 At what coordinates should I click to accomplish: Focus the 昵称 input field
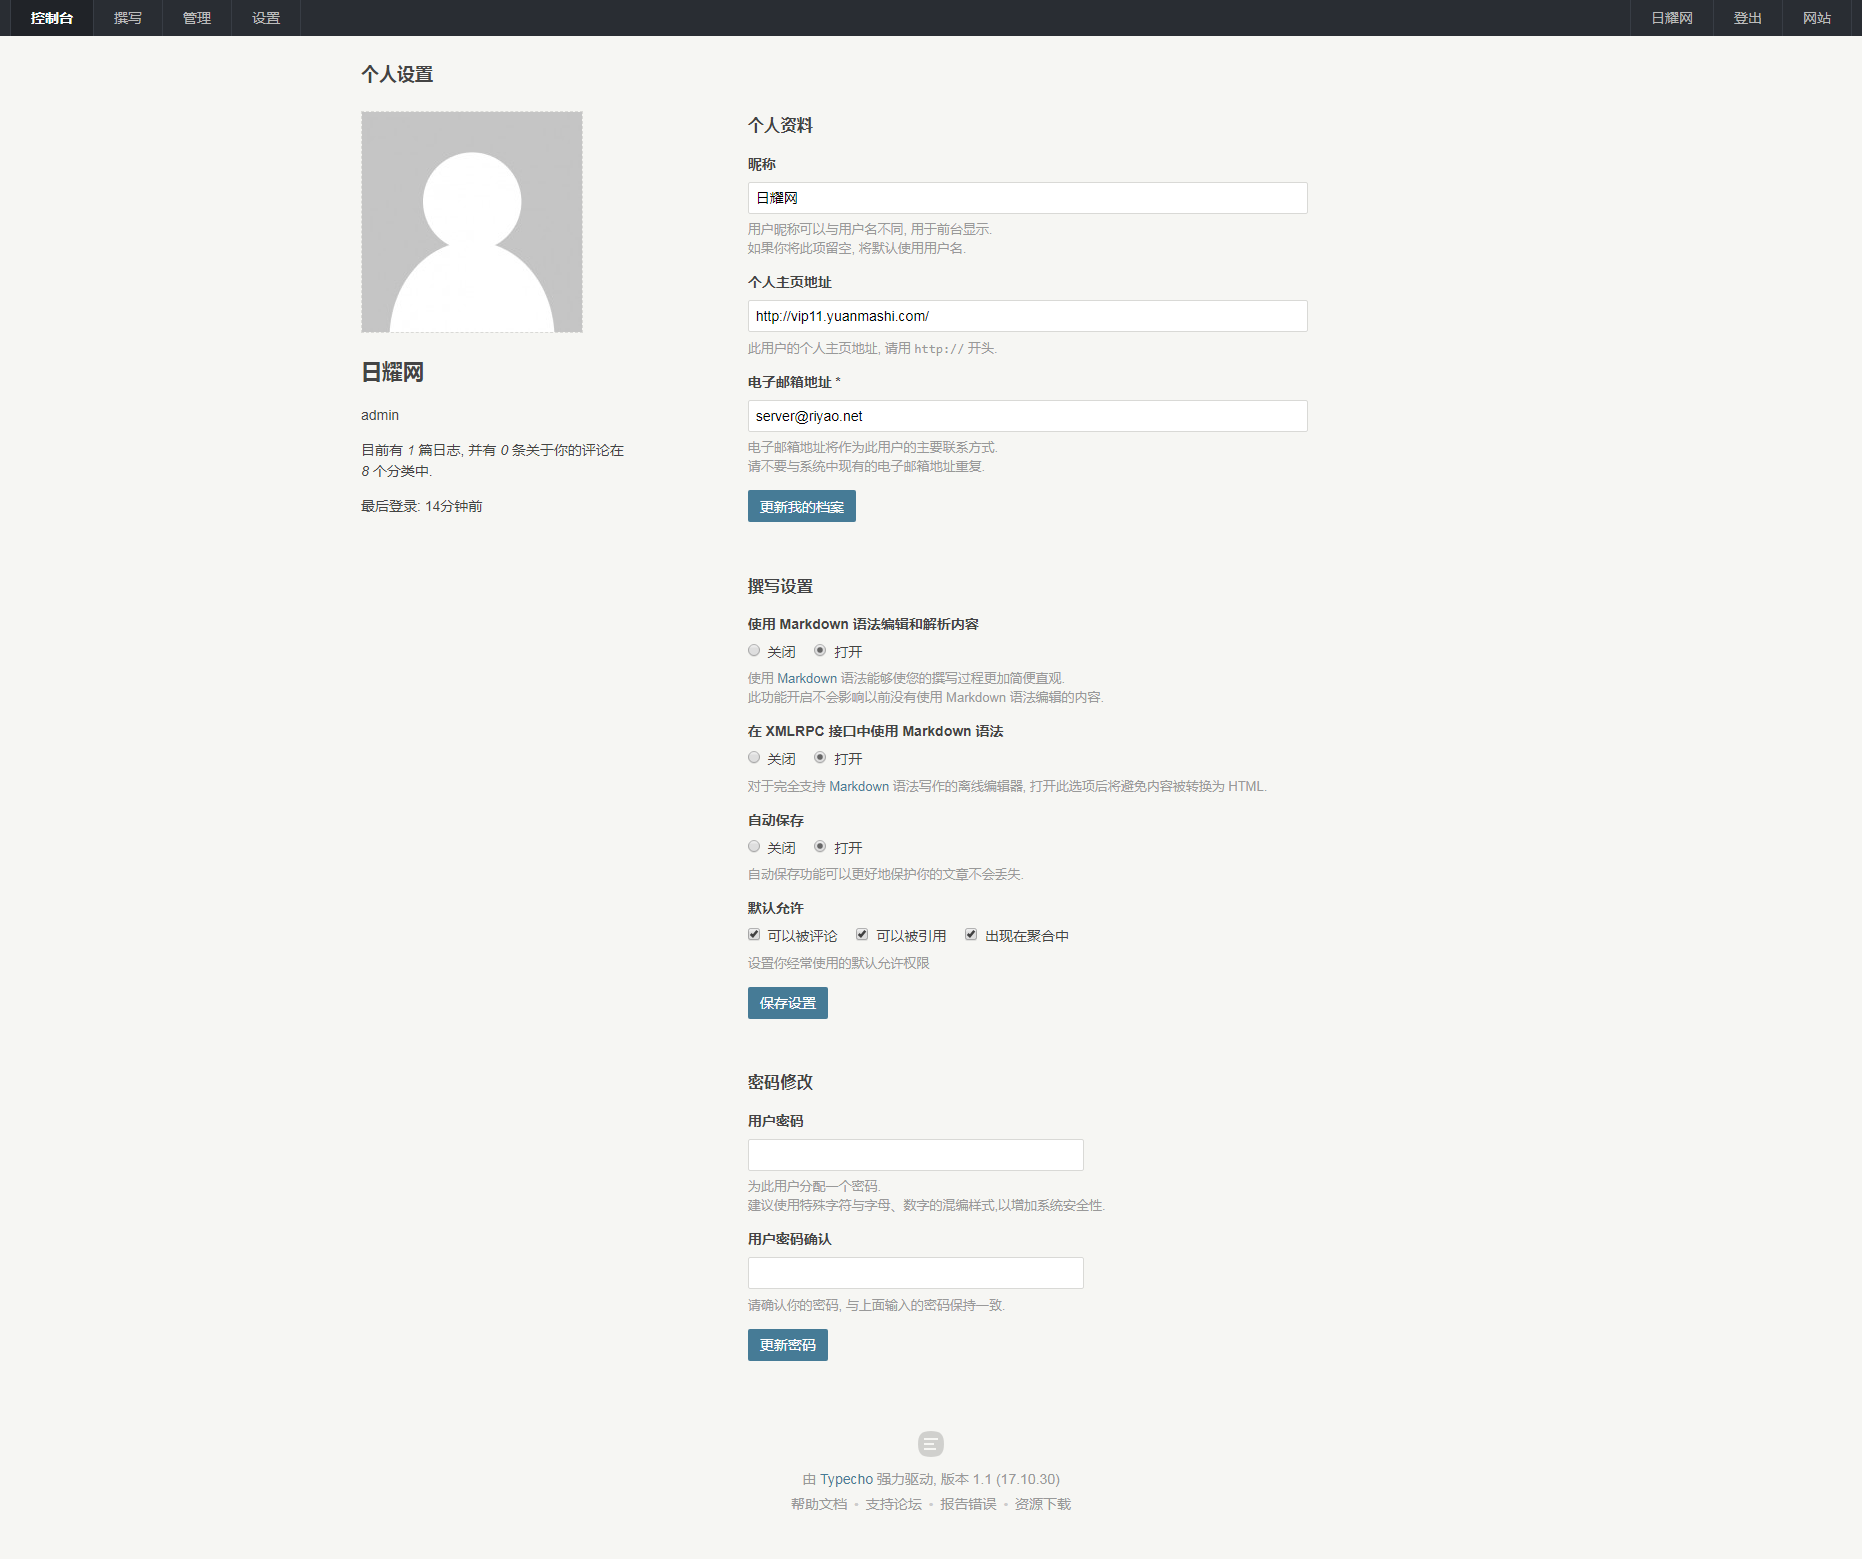click(1027, 198)
